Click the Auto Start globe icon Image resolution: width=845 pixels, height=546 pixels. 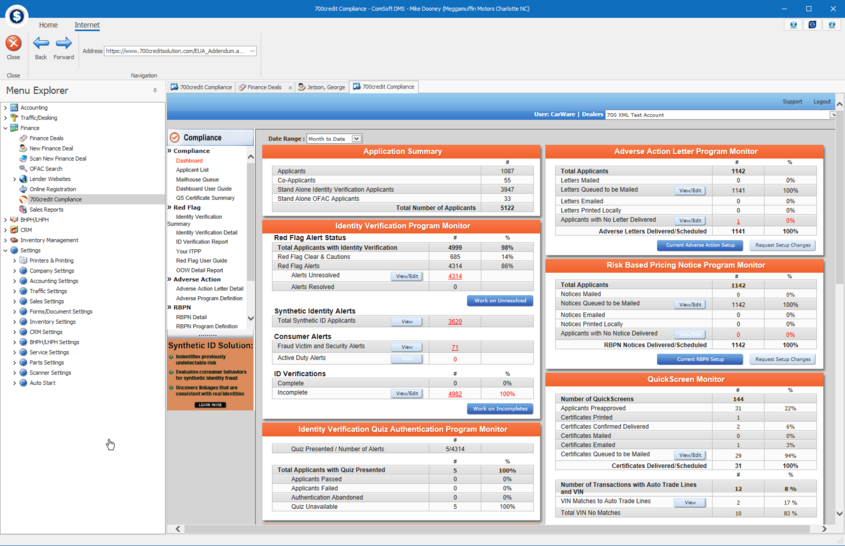pyautogui.click(x=23, y=383)
